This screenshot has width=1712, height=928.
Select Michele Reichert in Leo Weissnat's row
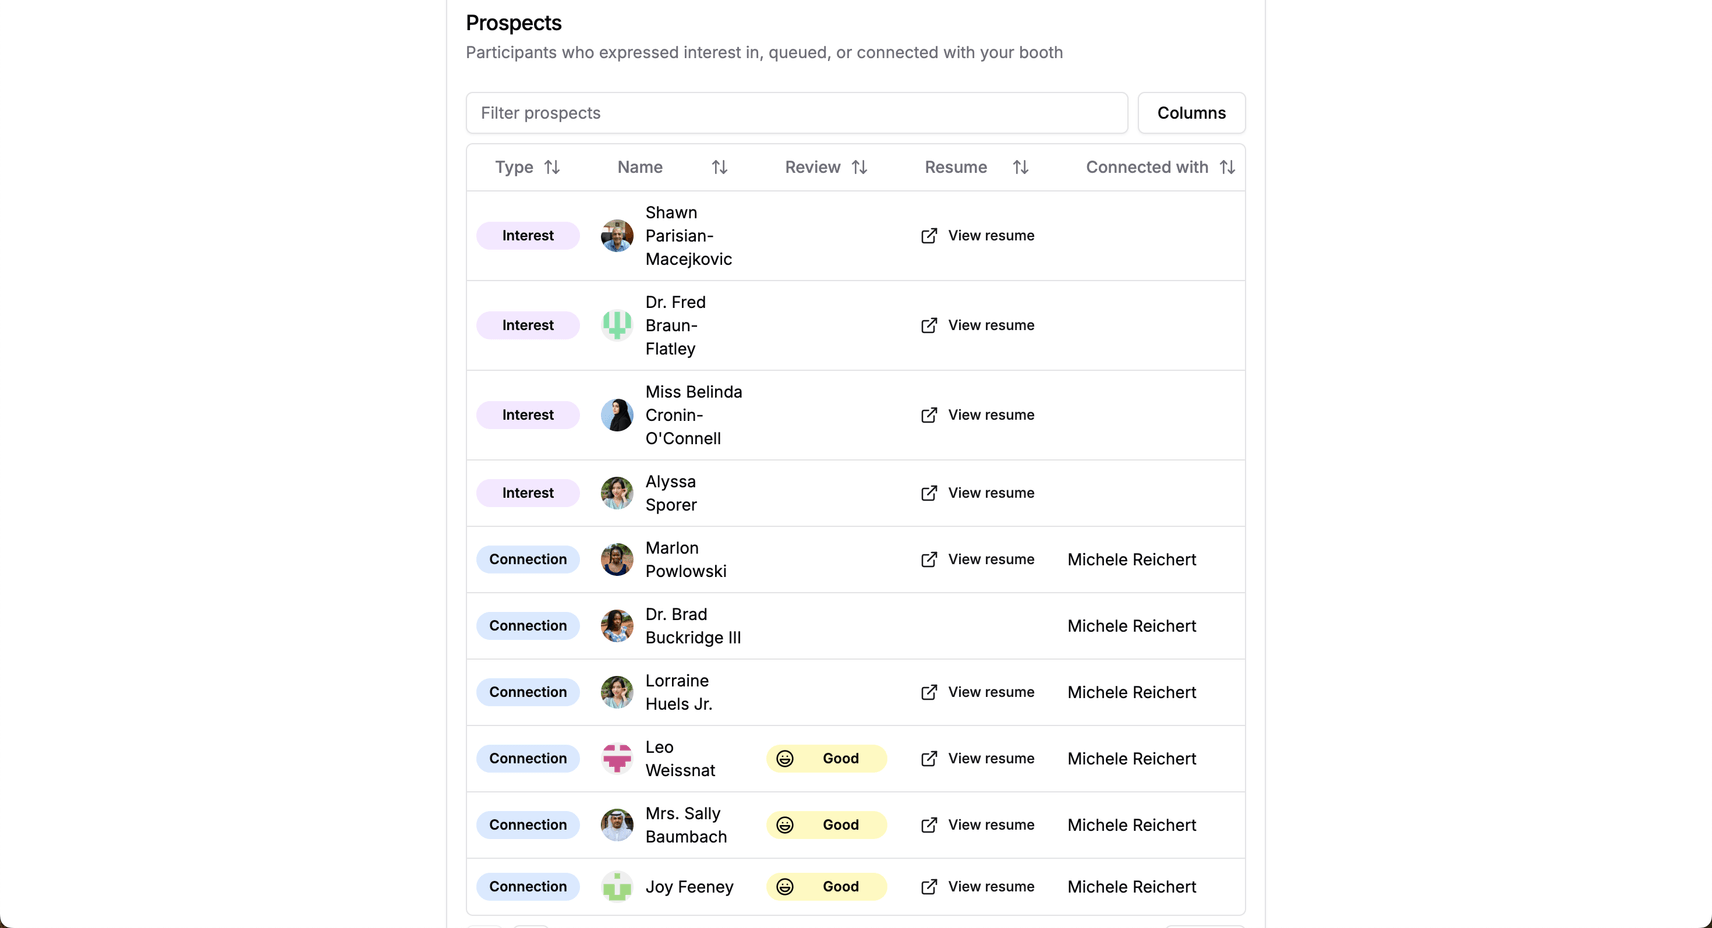click(x=1131, y=759)
